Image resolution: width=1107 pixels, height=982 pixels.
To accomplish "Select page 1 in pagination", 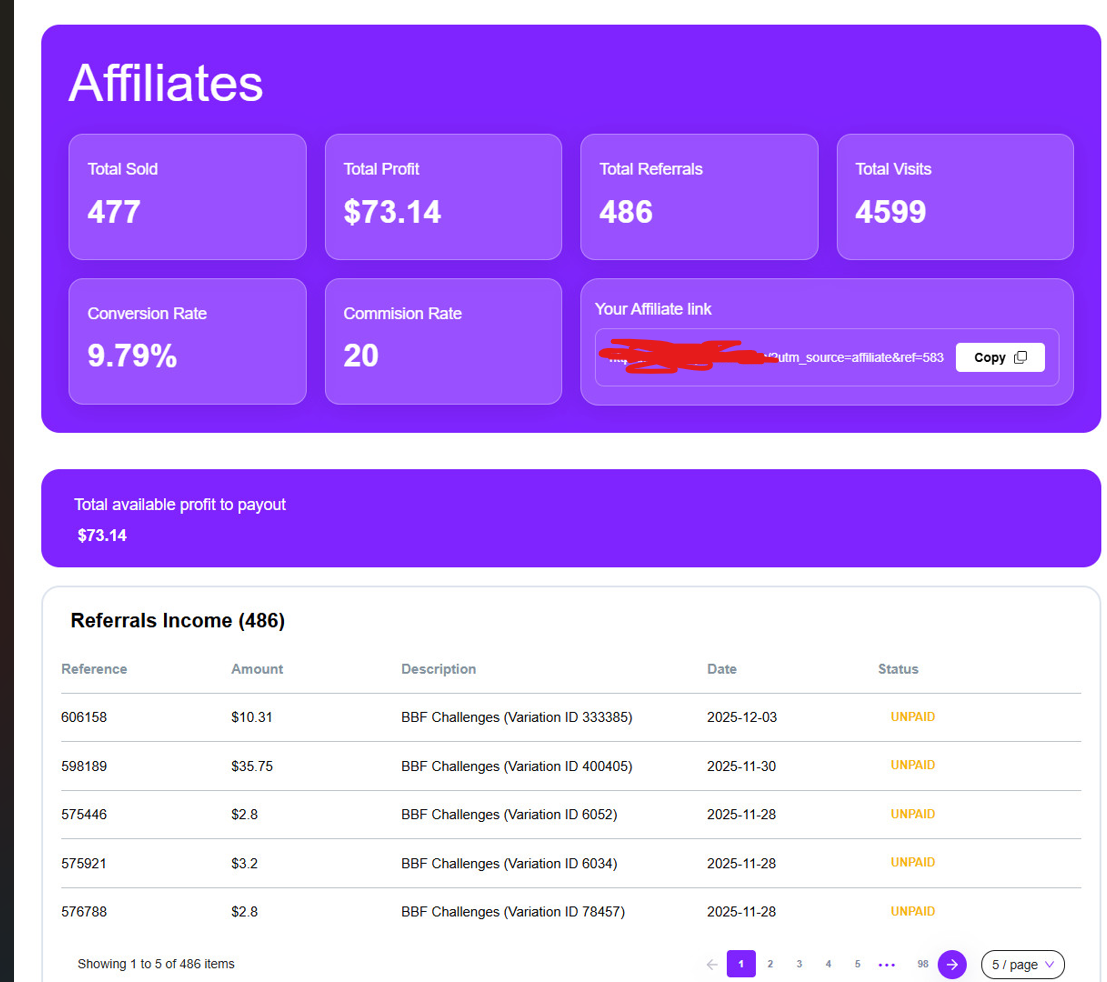I will [741, 964].
